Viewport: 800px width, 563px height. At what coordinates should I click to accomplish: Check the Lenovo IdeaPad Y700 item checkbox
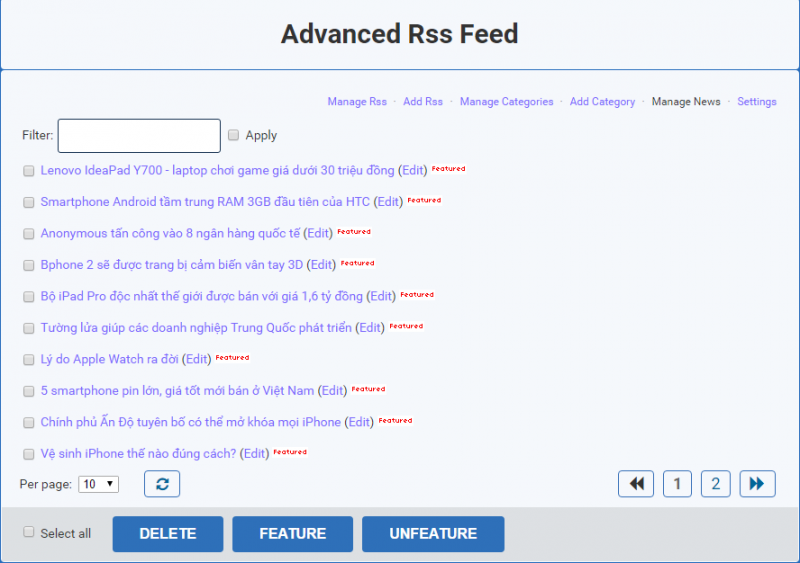point(29,170)
